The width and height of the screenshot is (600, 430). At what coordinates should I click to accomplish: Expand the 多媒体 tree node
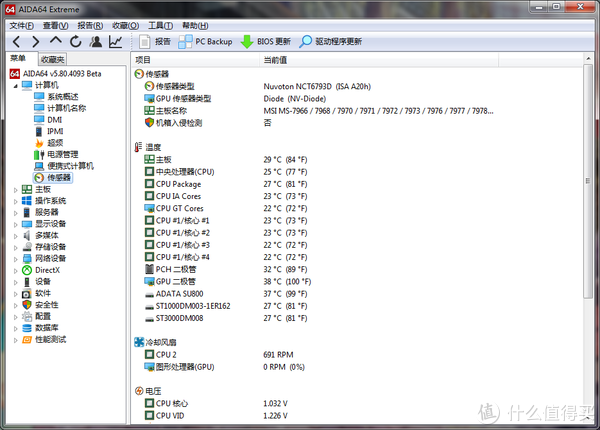coord(15,236)
